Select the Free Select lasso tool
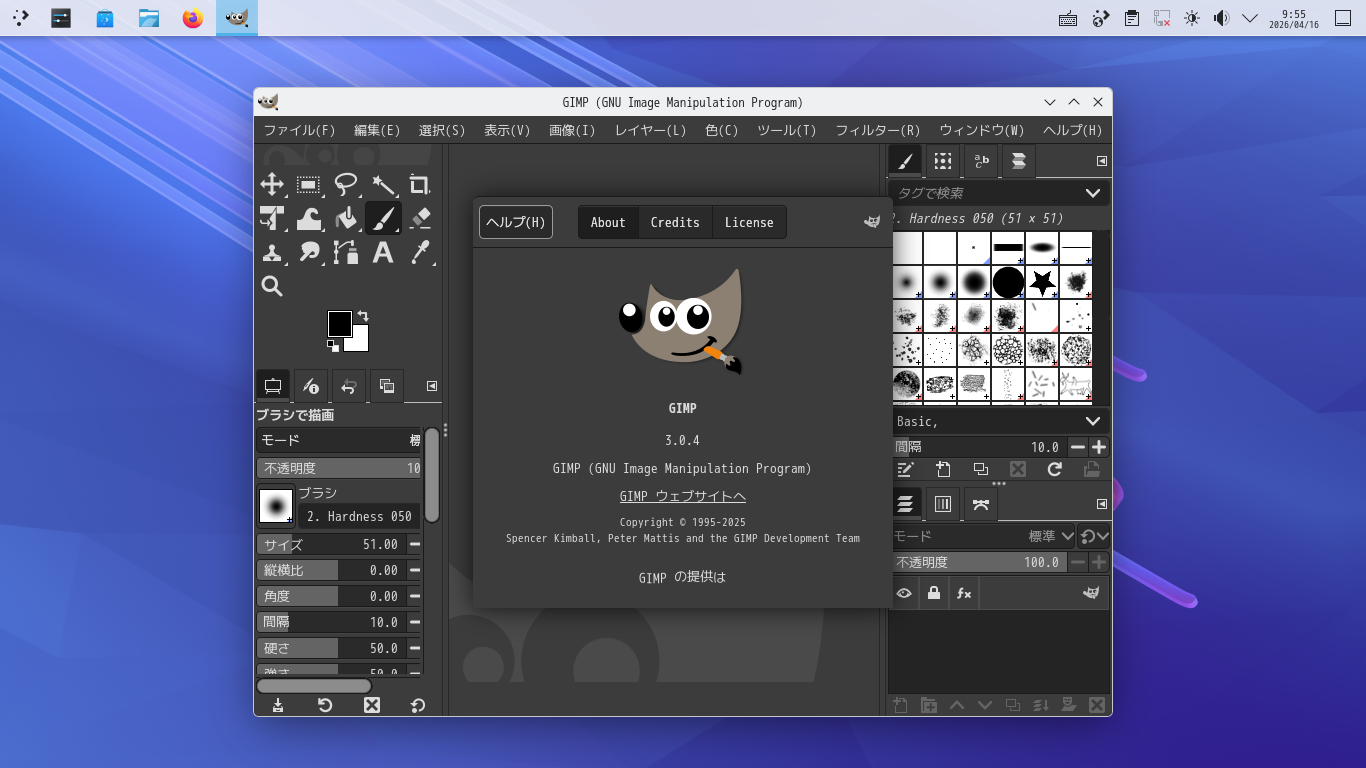 346,184
